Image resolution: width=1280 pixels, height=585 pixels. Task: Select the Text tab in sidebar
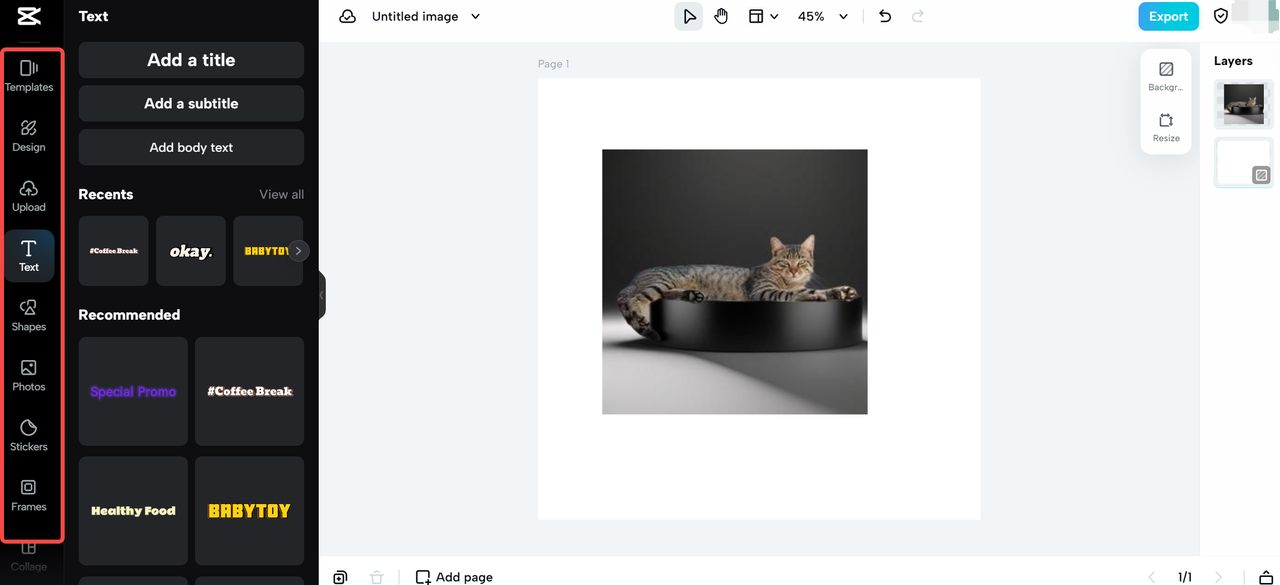coord(29,256)
